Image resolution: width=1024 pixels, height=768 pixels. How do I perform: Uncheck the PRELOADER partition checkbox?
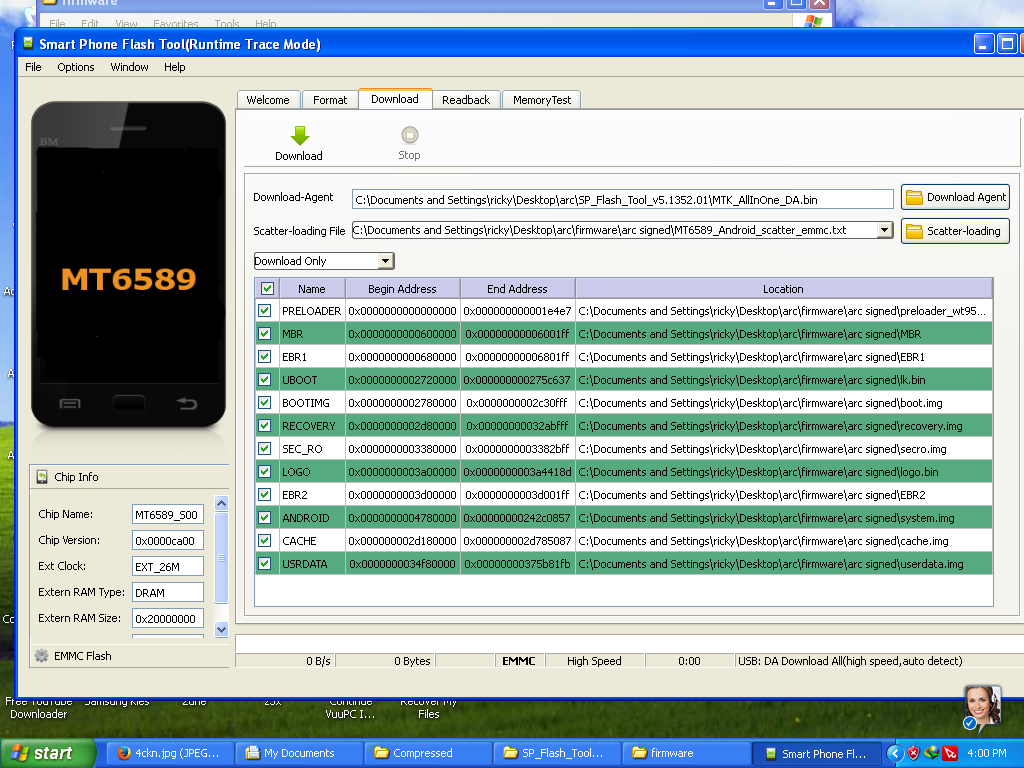(x=264, y=311)
